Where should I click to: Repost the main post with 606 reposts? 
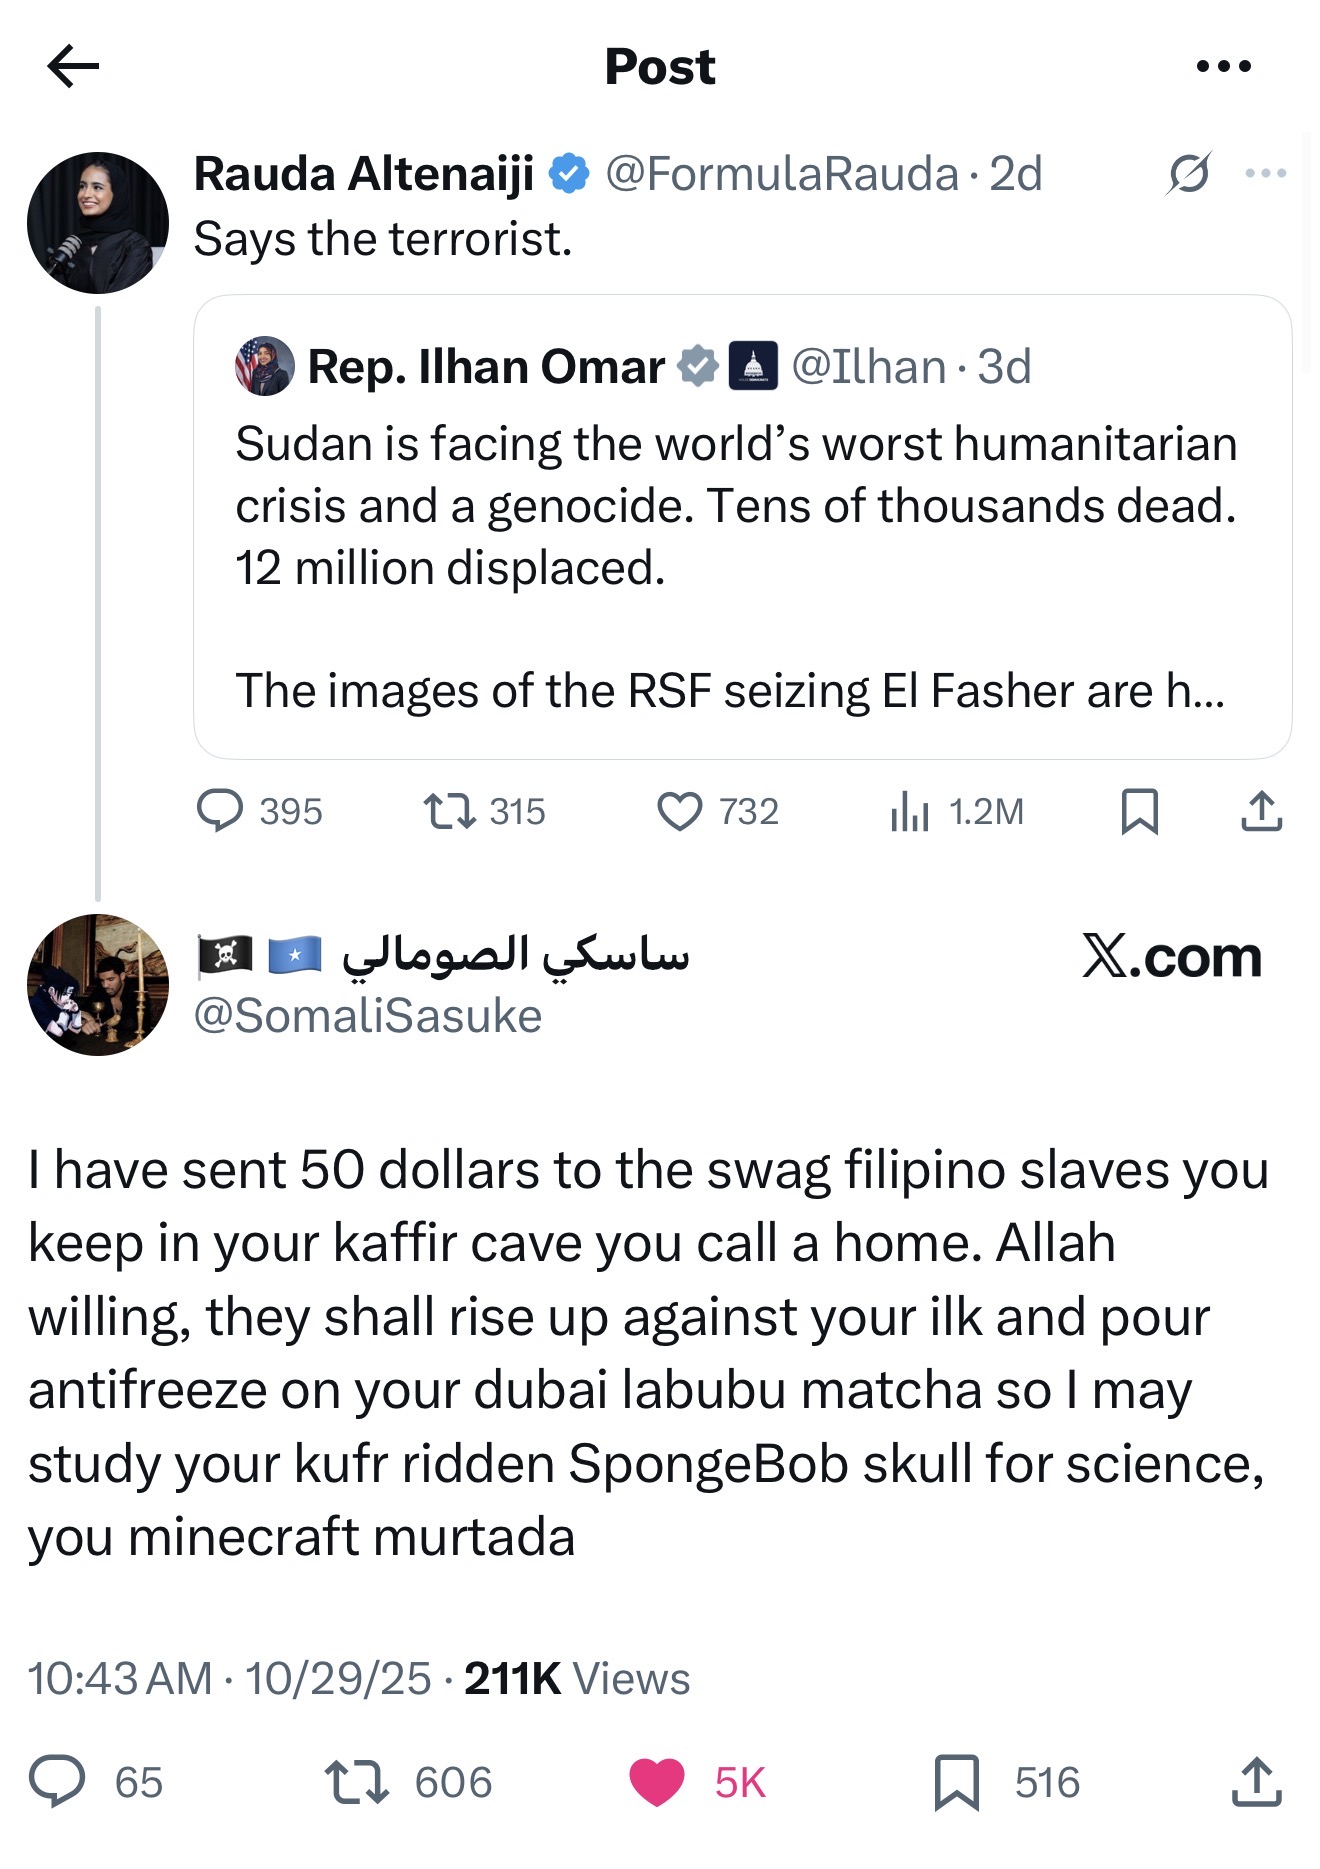tap(357, 1782)
